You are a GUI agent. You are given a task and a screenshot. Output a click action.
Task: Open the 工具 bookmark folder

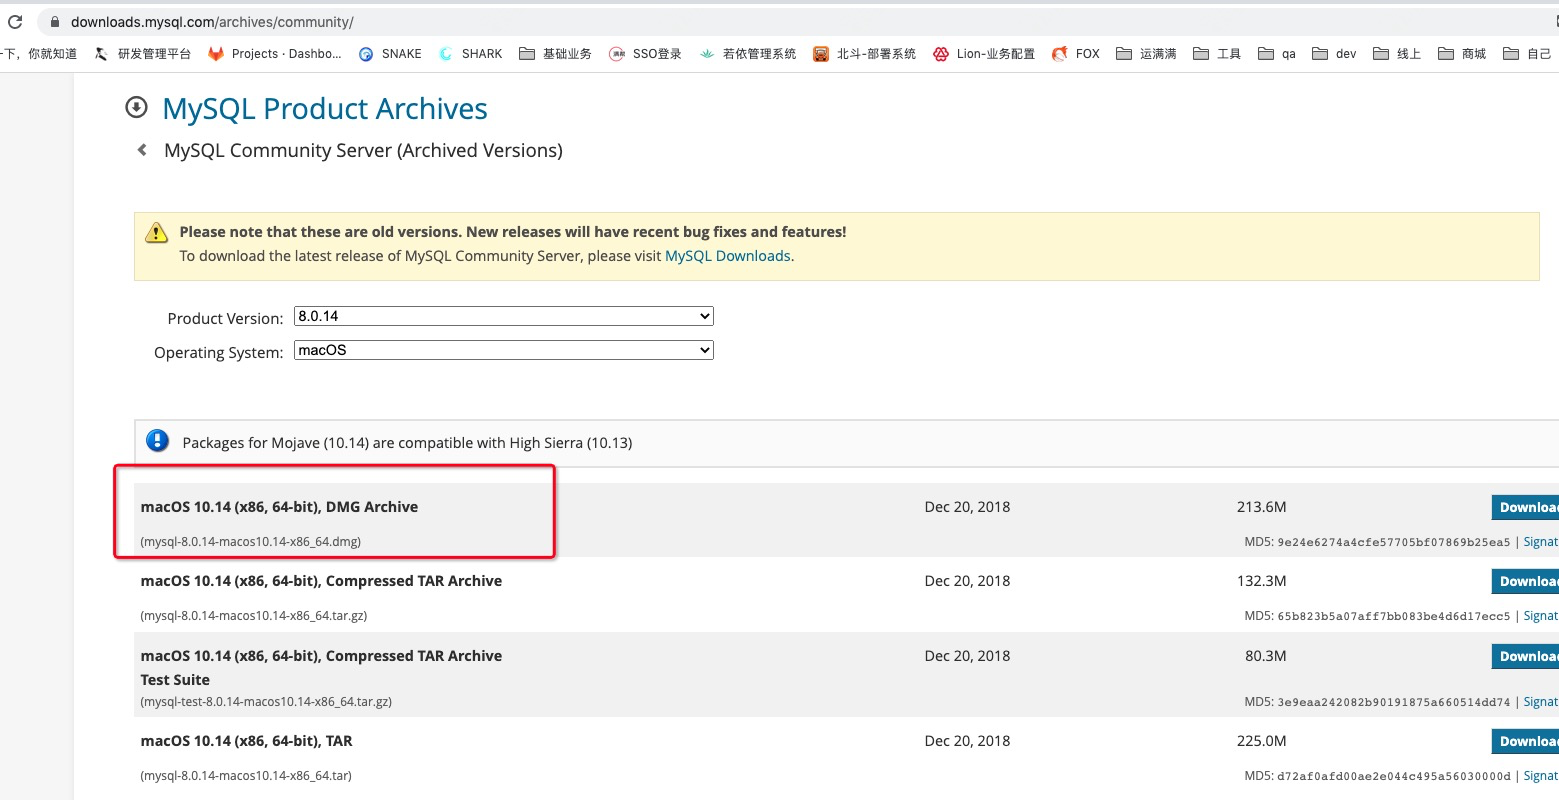pos(1217,54)
